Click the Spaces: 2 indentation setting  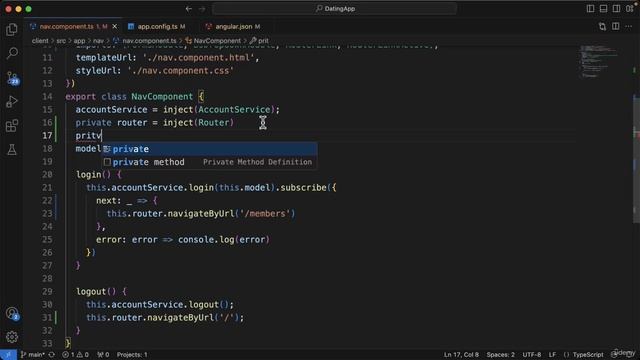pos(500,355)
